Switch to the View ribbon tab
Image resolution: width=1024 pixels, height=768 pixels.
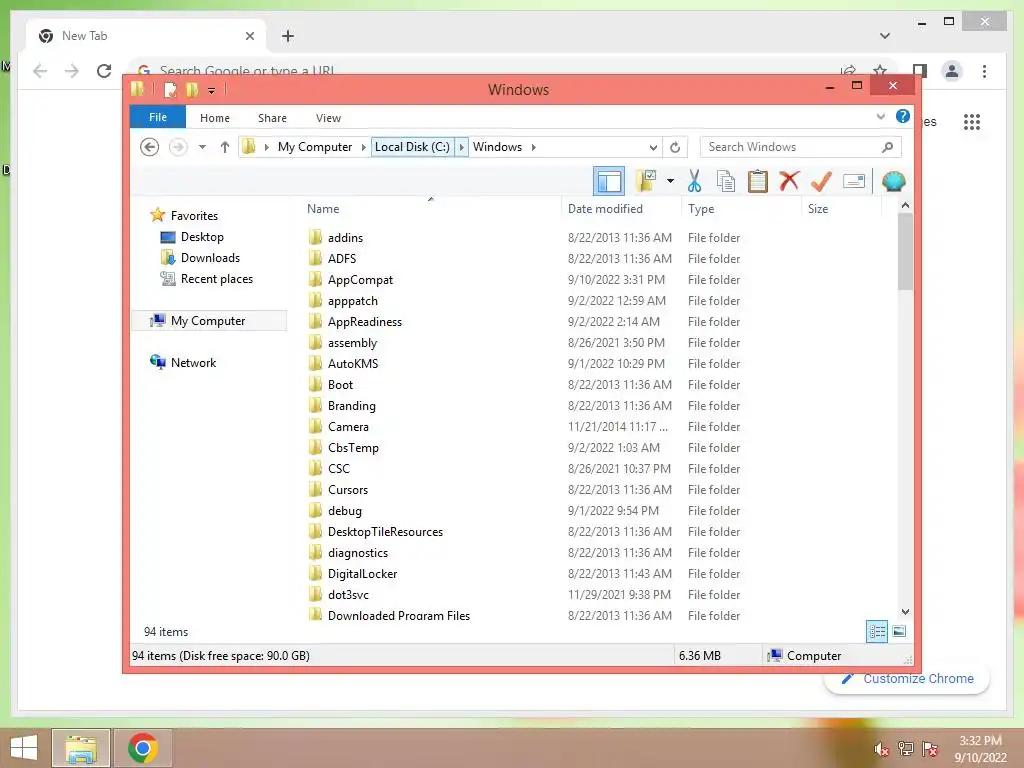point(328,118)
